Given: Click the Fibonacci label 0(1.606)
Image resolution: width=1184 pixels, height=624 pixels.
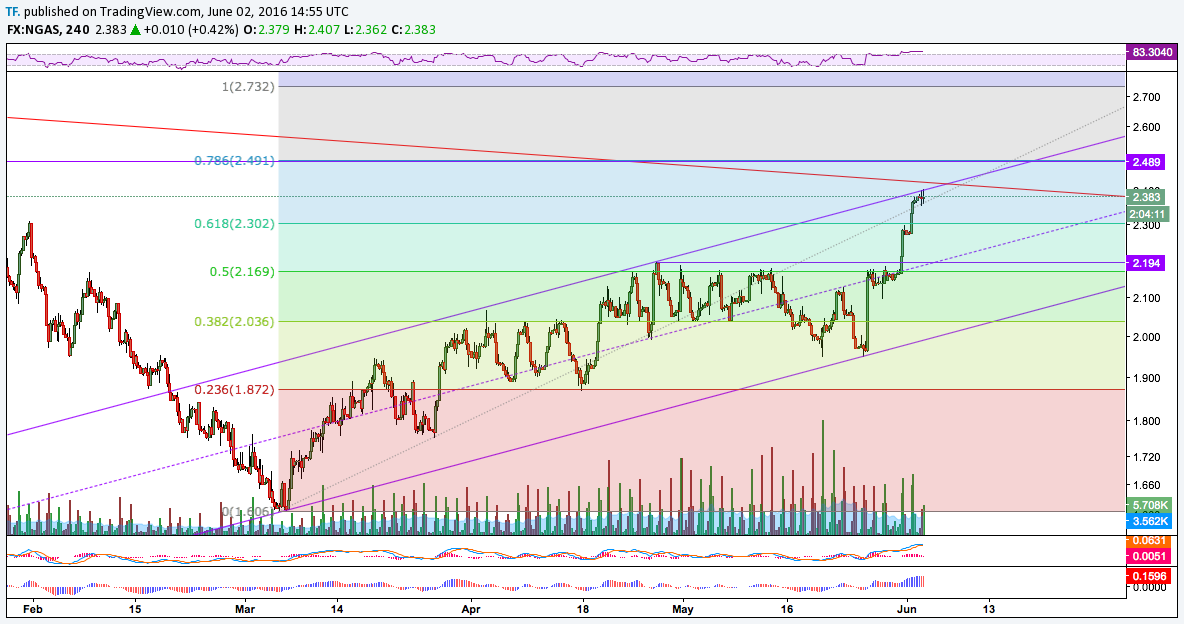Looking at the screenshot, I should tap(248, 511).
